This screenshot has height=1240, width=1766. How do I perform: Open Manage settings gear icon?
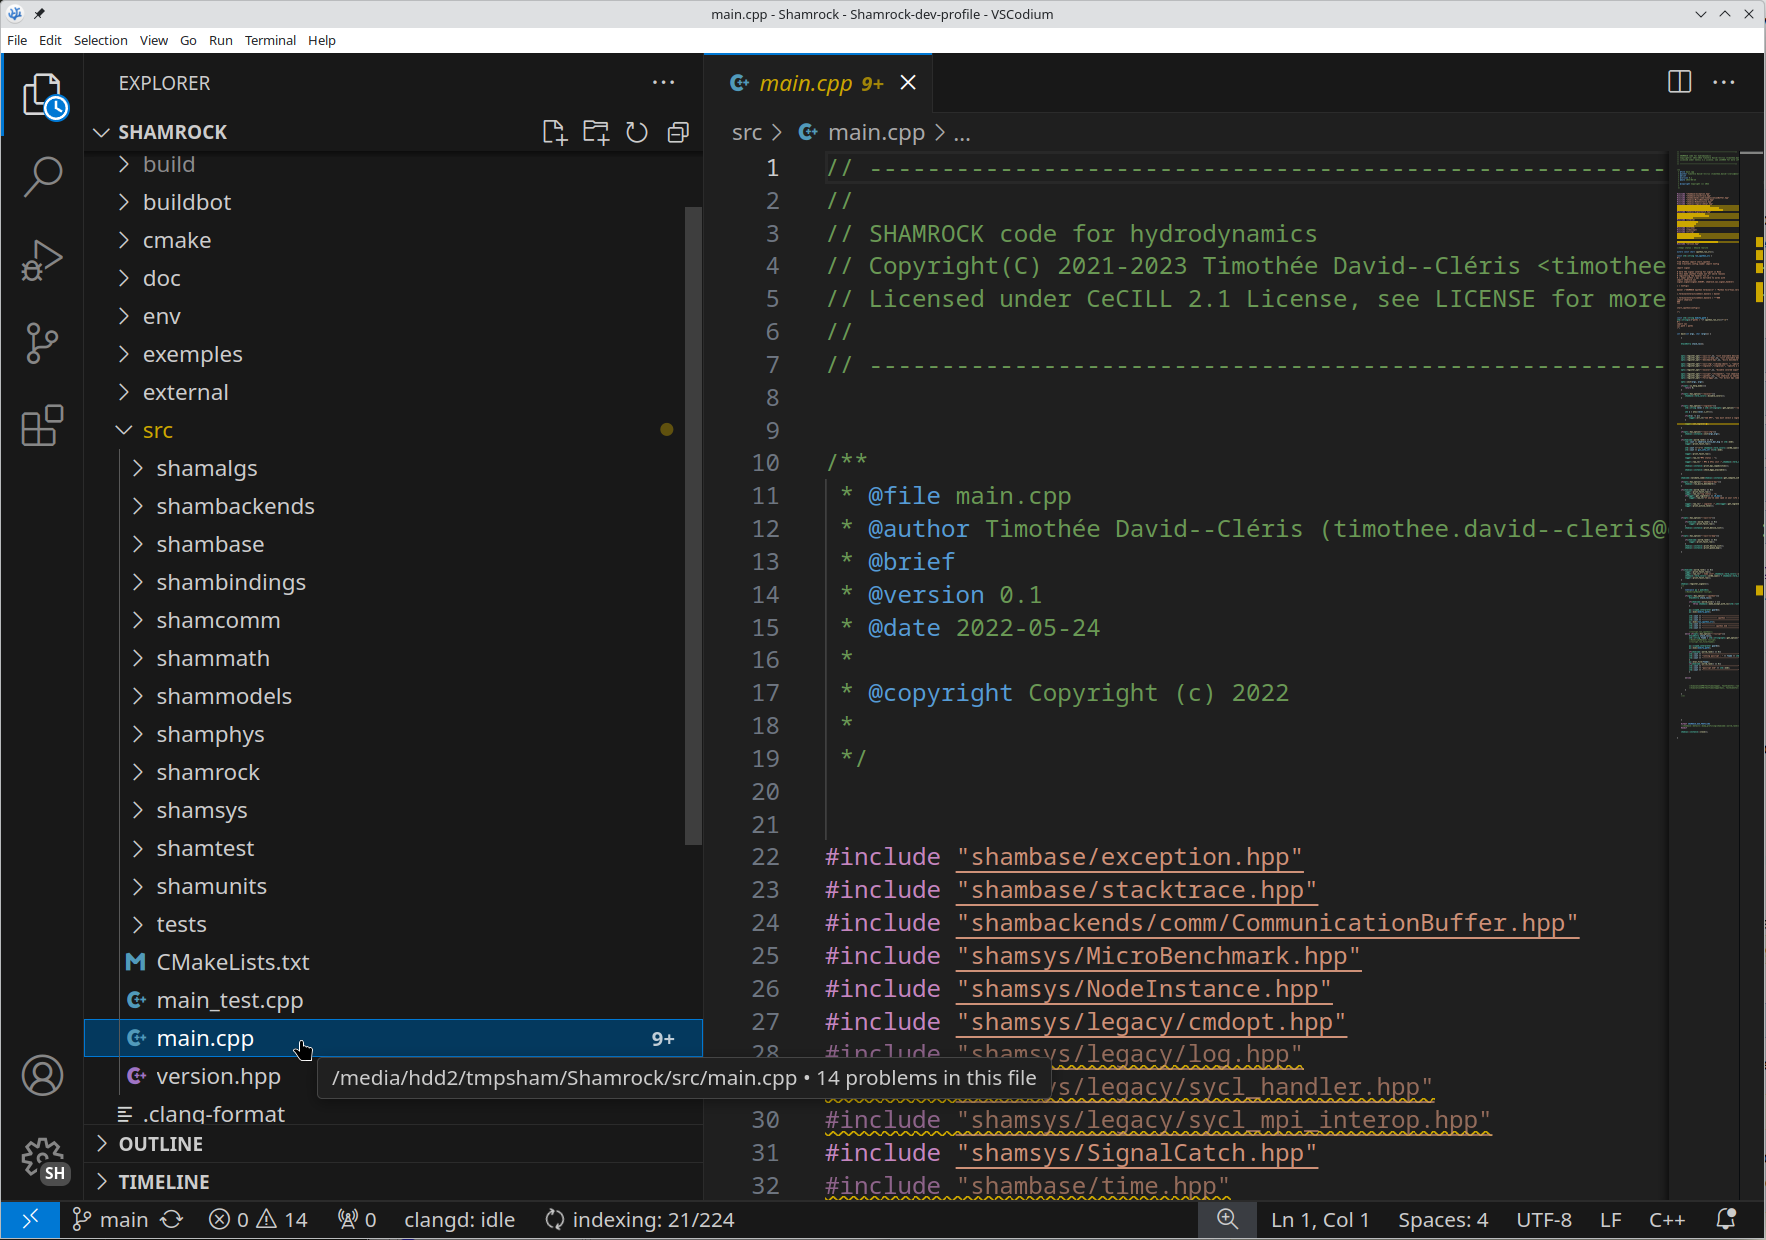(43, 1159)
